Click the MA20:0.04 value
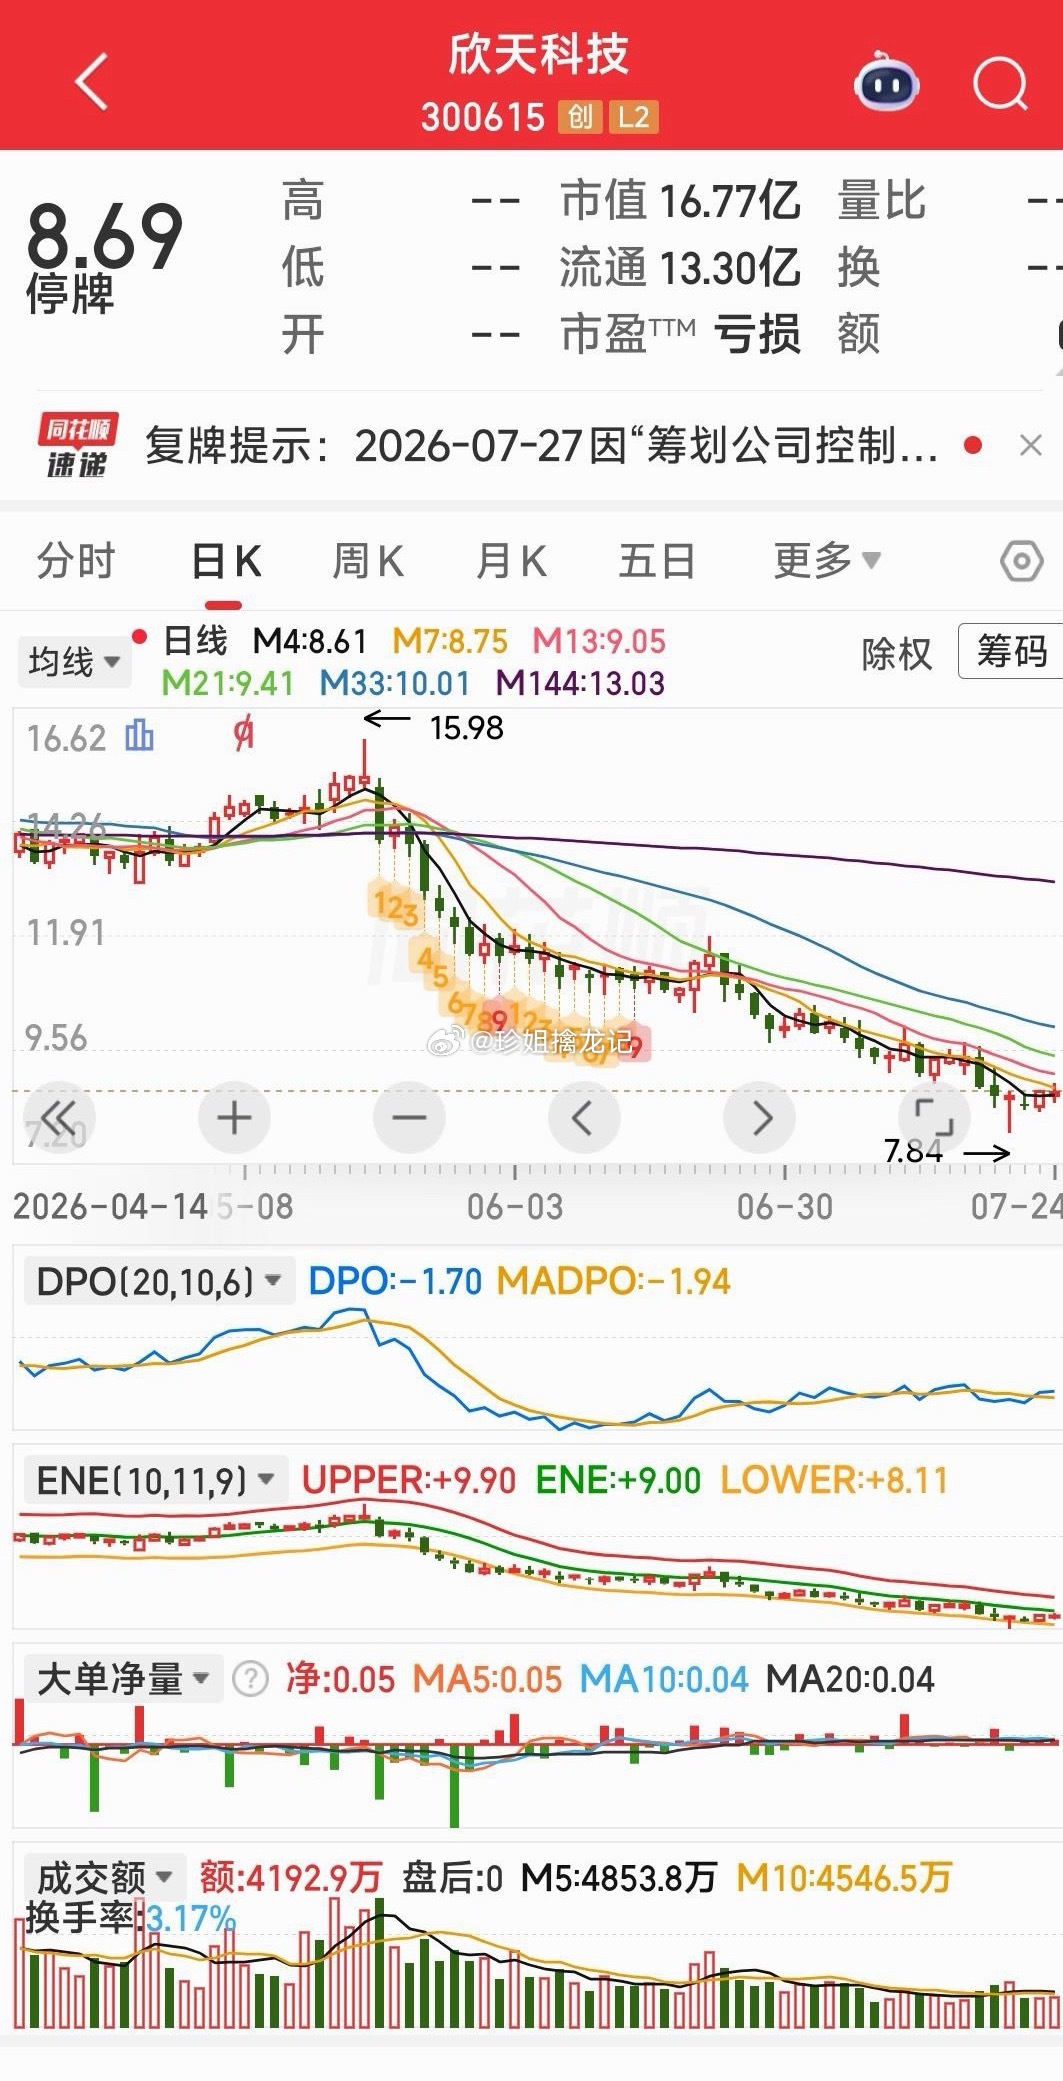 [850, 1678]
